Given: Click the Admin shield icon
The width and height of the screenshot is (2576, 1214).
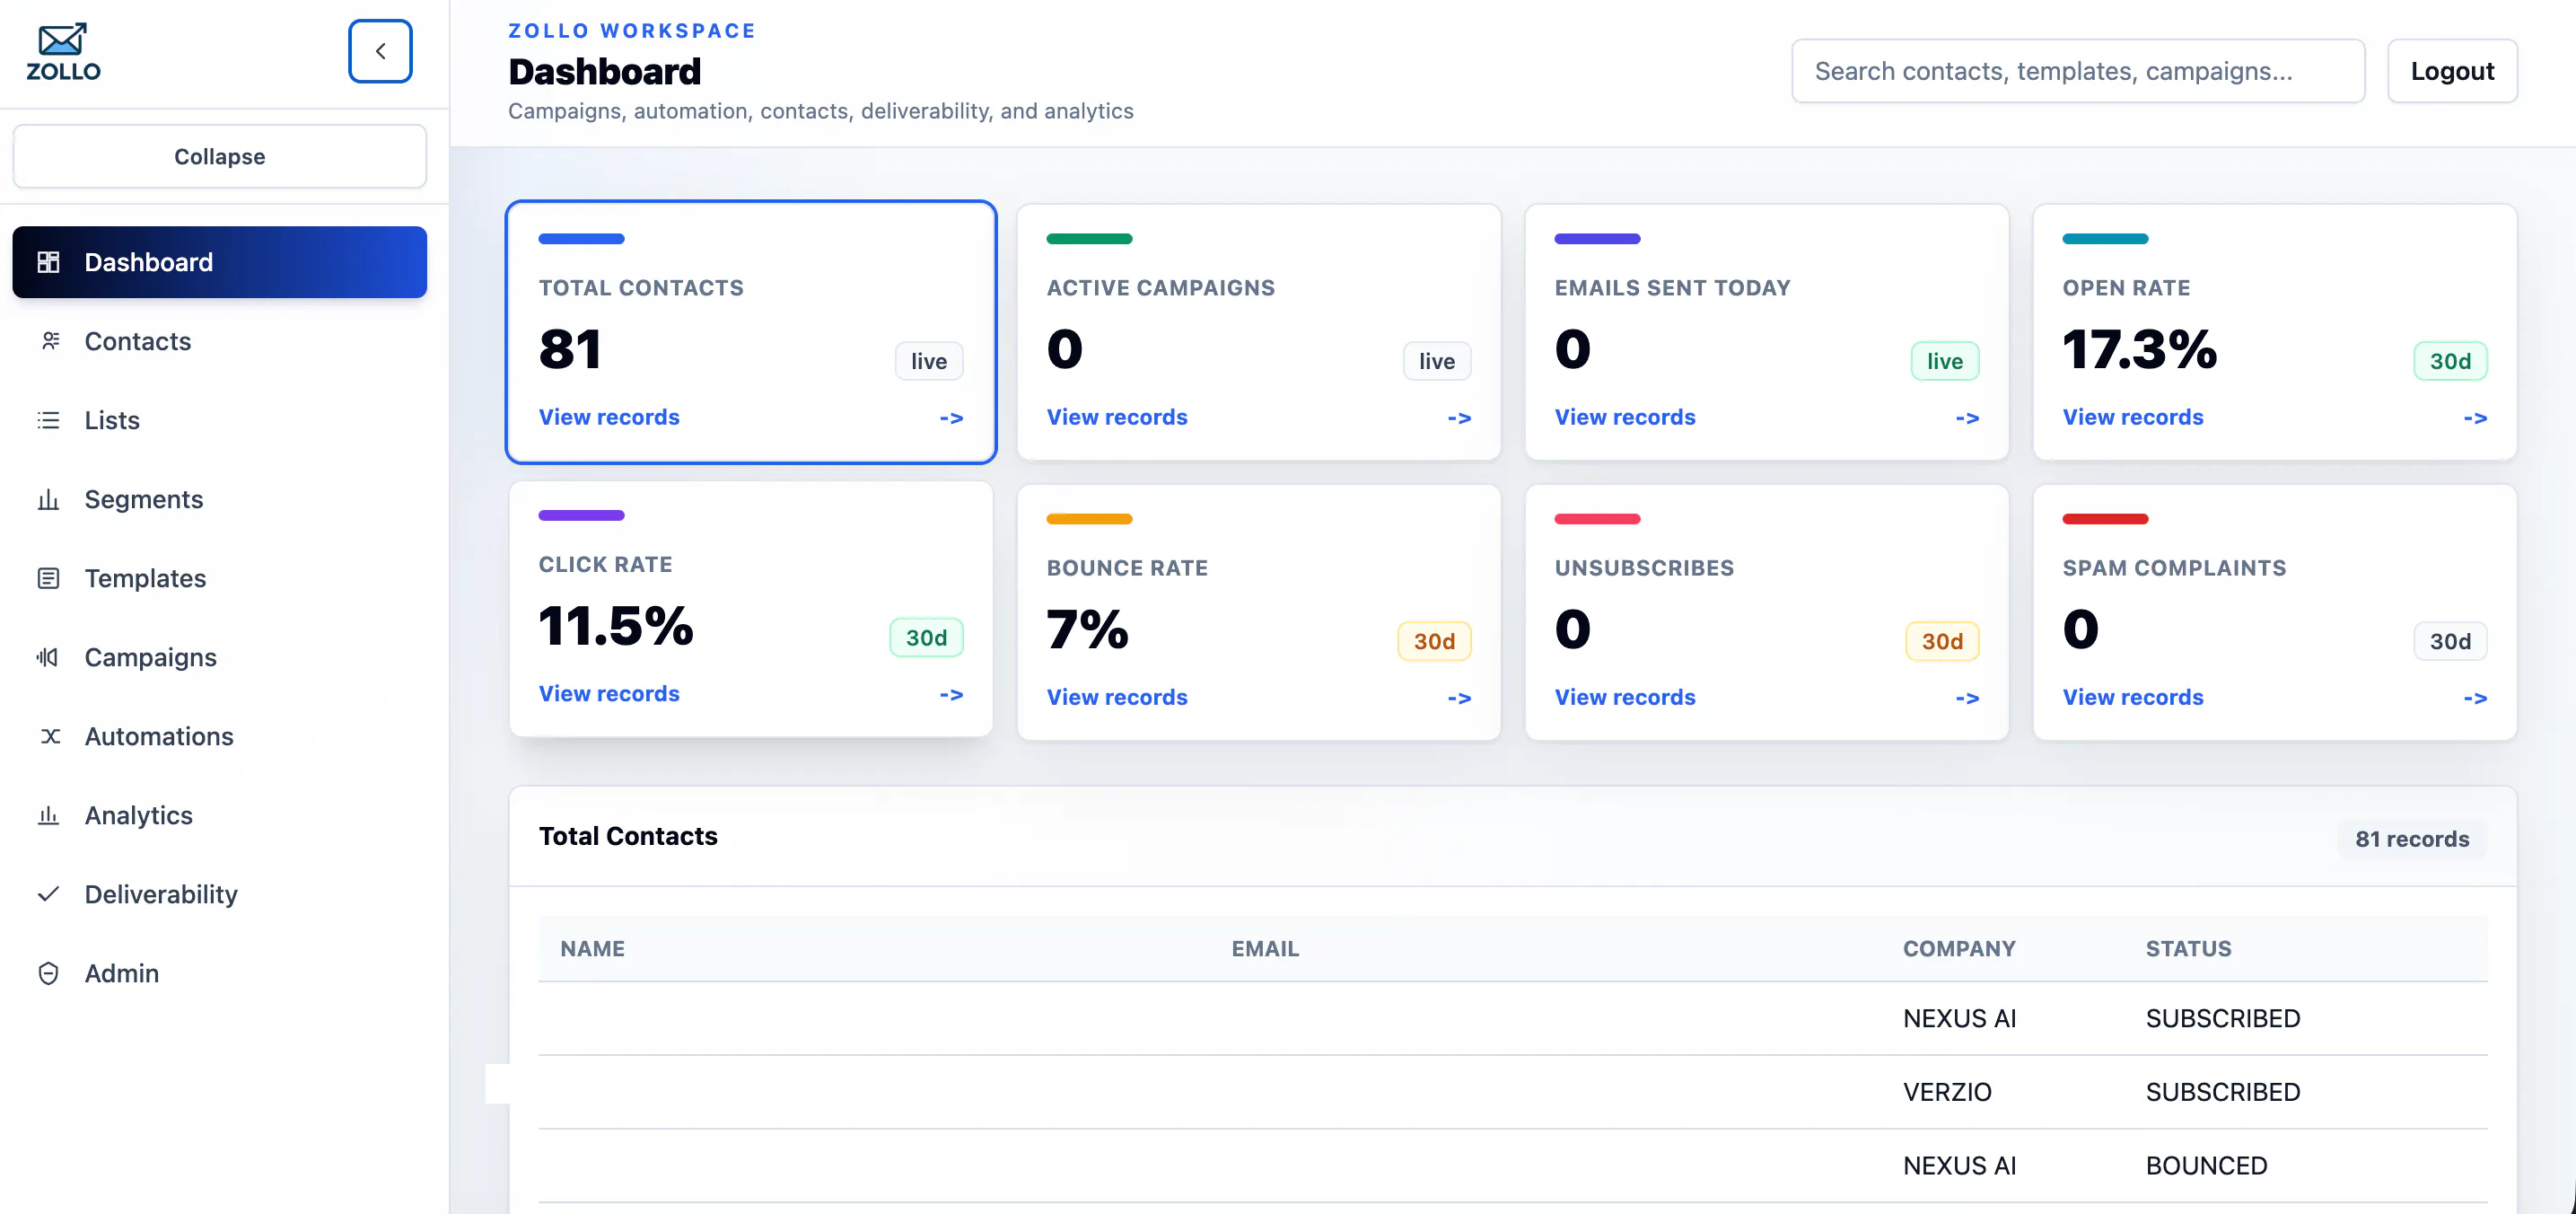Looking at the screenshot, I should pos(48,973).
